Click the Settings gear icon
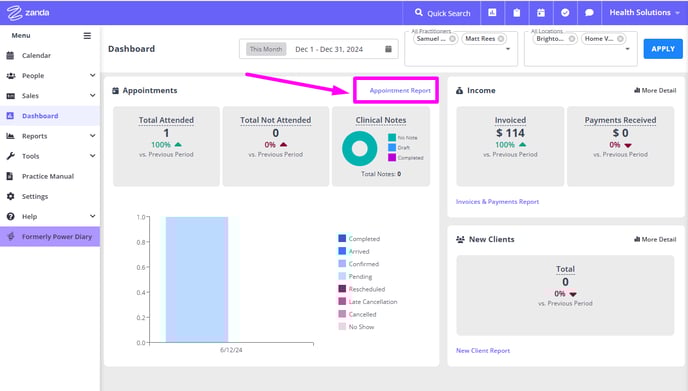688x391 pixels. pyautogui.click(x=11, y=196)
